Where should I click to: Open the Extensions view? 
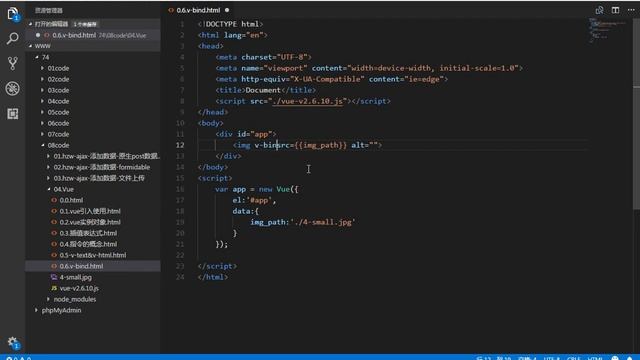(x=13, y=113)
